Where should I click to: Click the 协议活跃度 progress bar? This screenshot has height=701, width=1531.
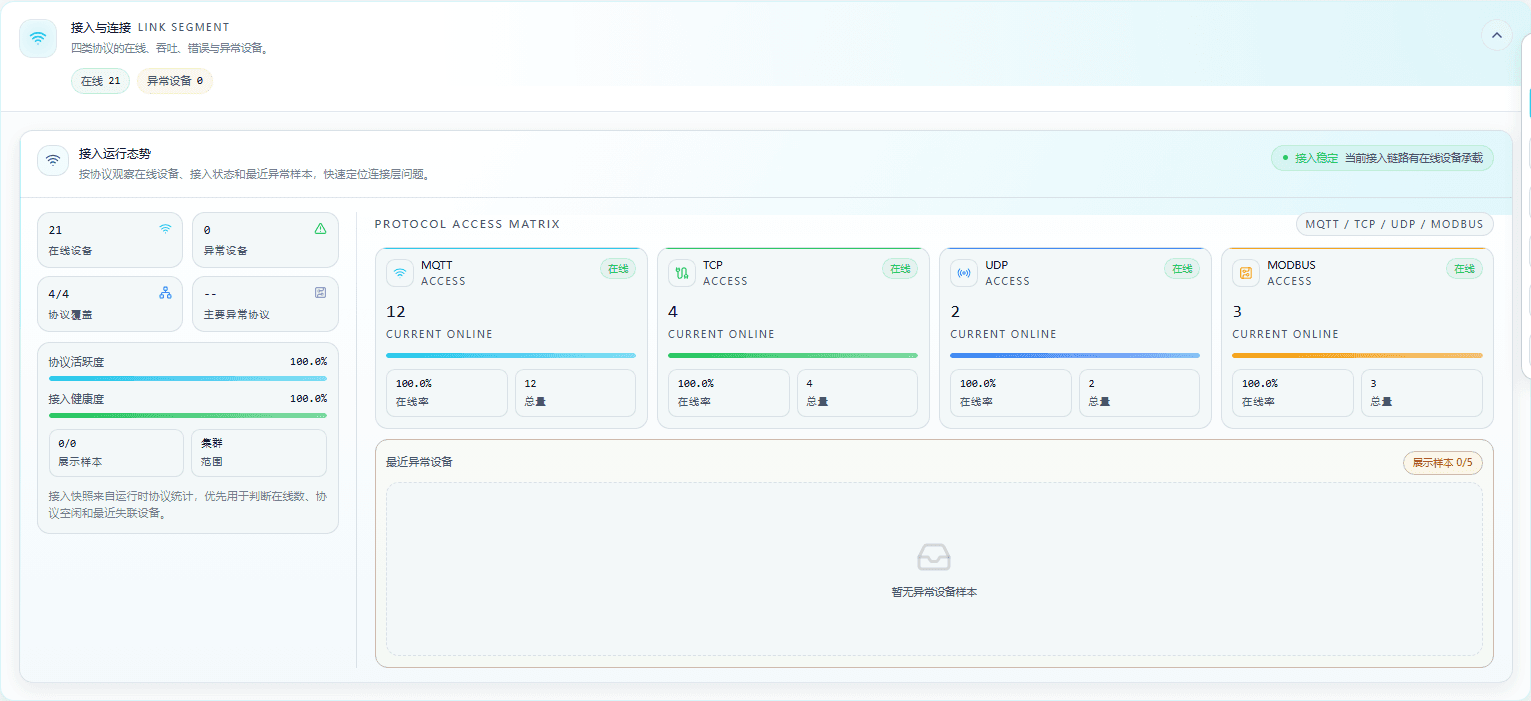pos(188,379)
